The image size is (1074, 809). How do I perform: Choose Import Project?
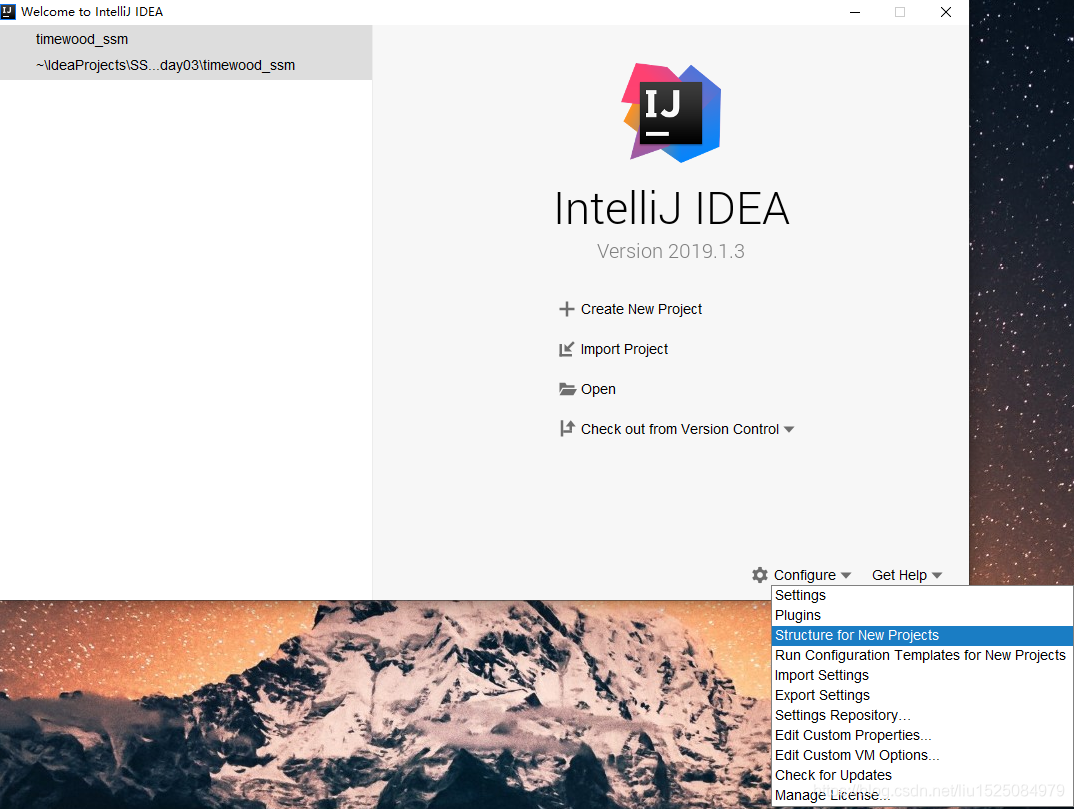[624, 349]
